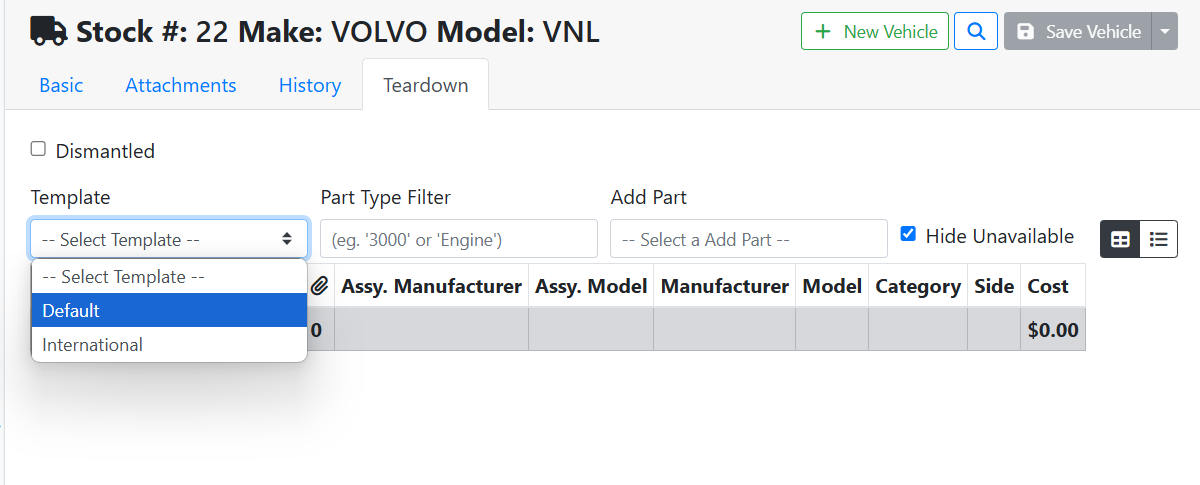Click the magnifying glass search icon button
This screenshot has width=1200, height=485.
pyautogui.click(x=976, y=31)
